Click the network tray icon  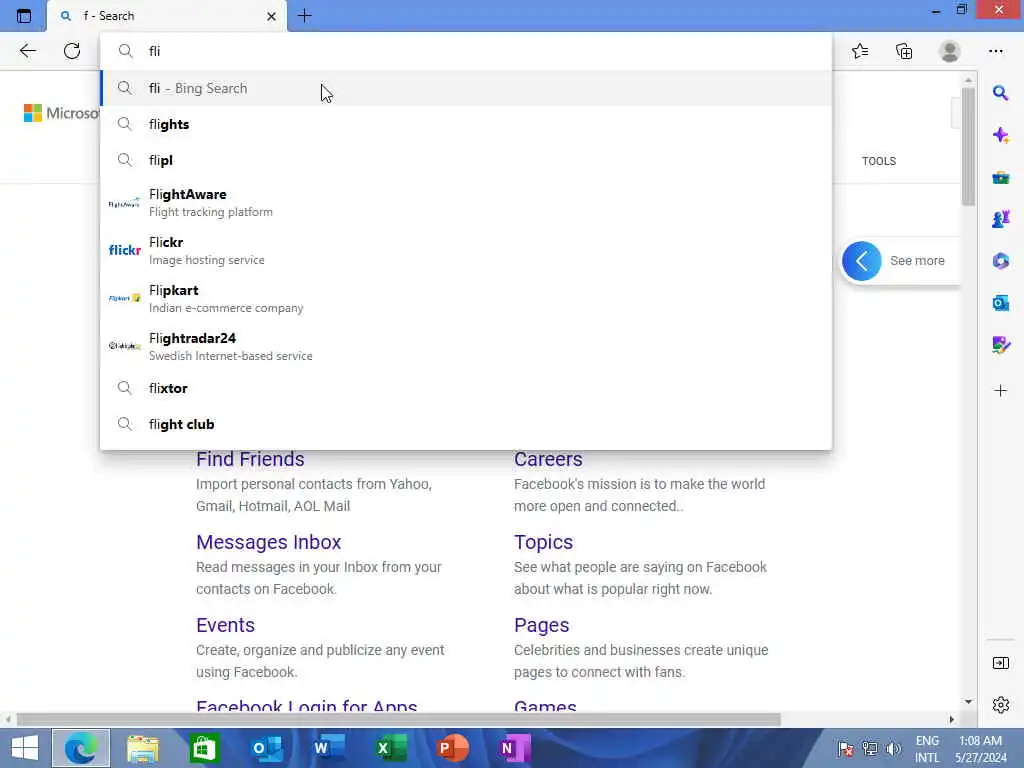[870, 748]
